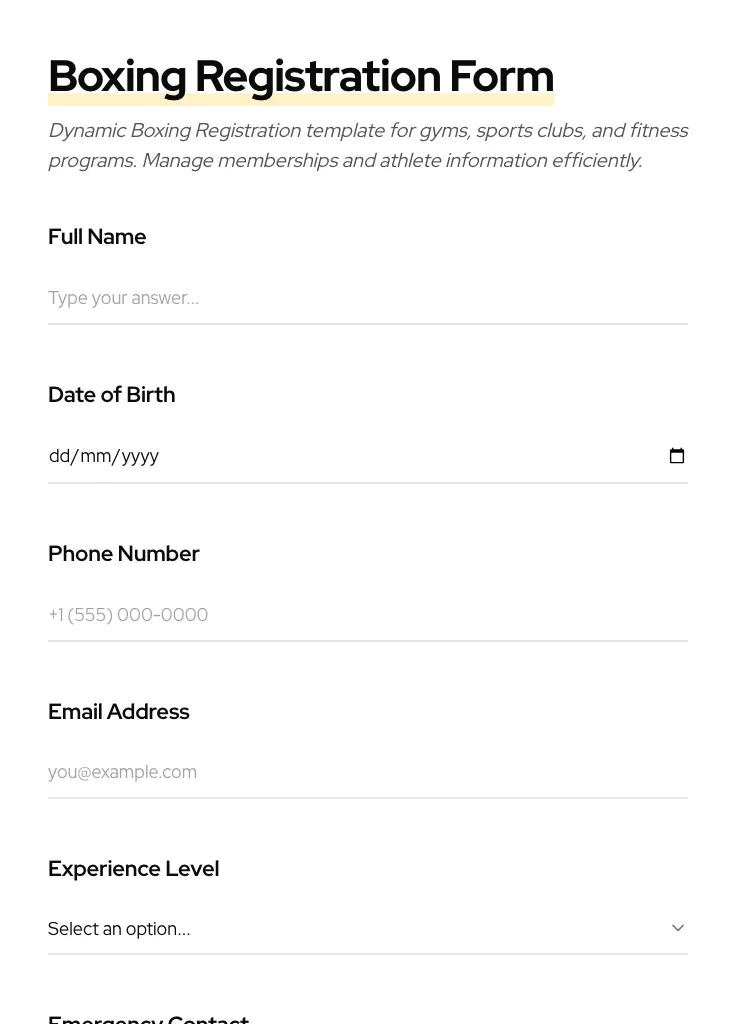Click the 'Phone Number' field label
Screen dimensions: 736x1024
click(x=123, y=554)
